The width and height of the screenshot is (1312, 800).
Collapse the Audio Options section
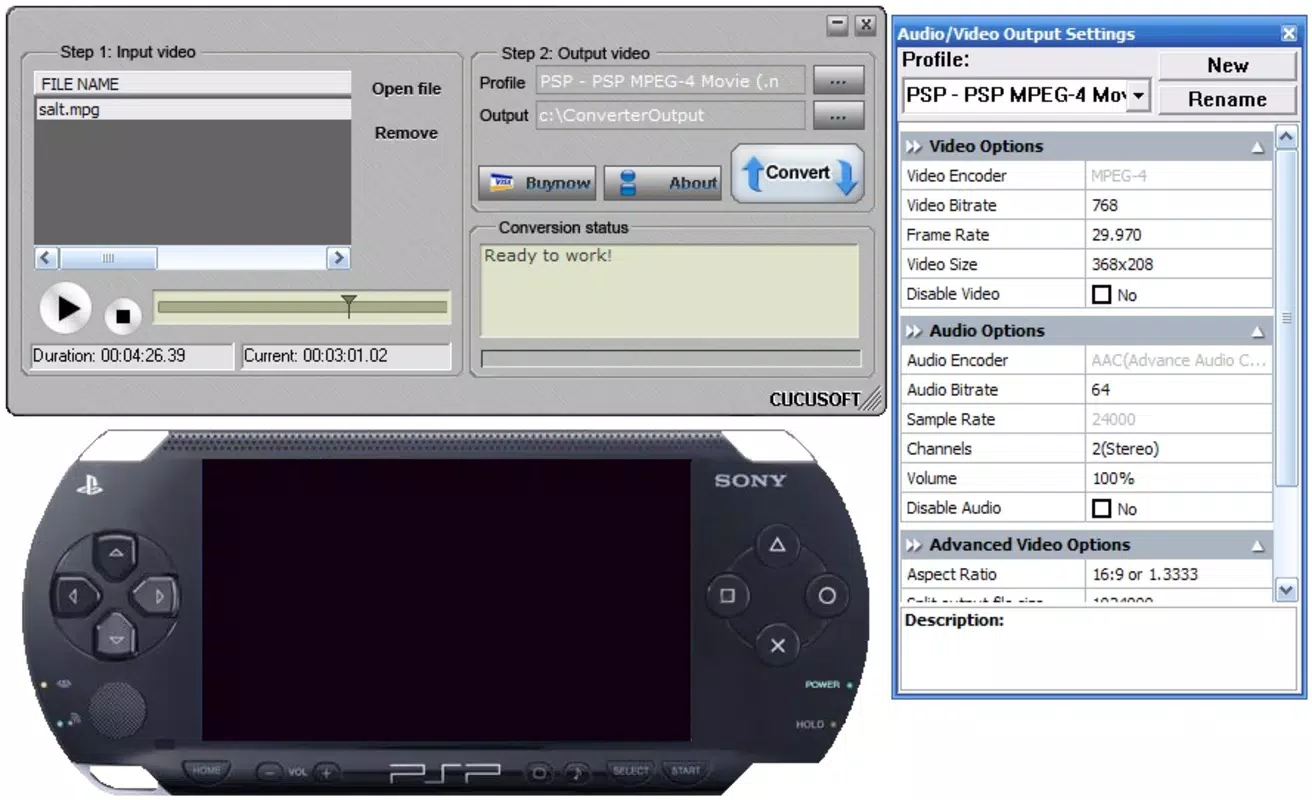(x=1257, y=332)
